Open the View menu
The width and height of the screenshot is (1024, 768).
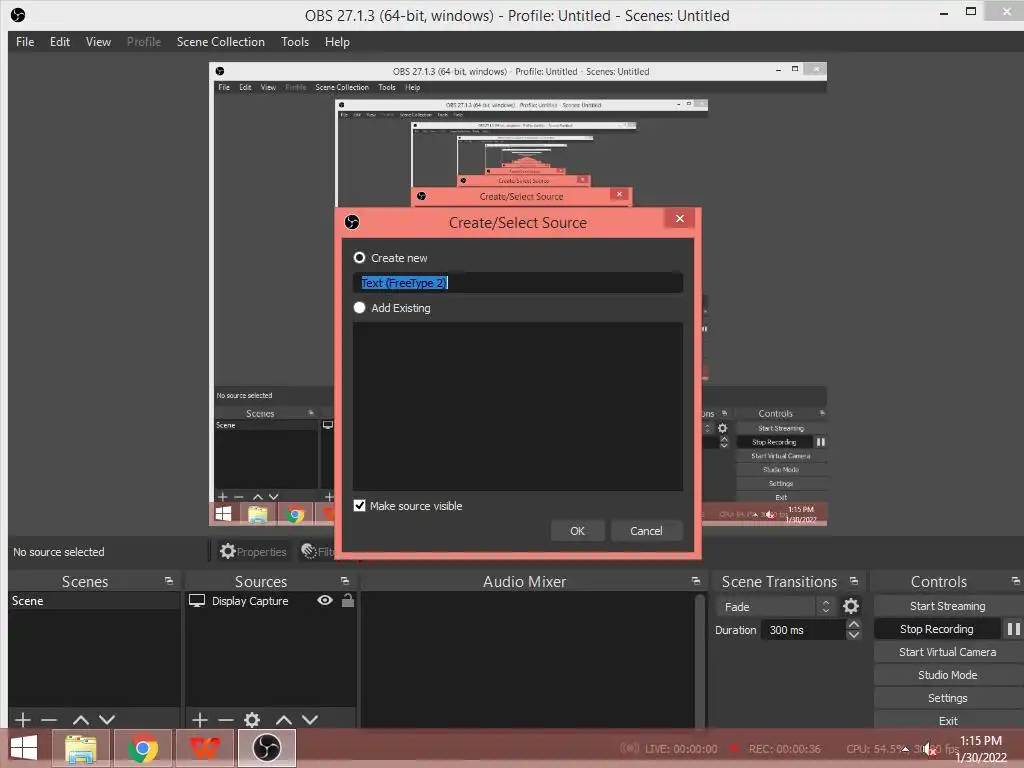point(98,42)
